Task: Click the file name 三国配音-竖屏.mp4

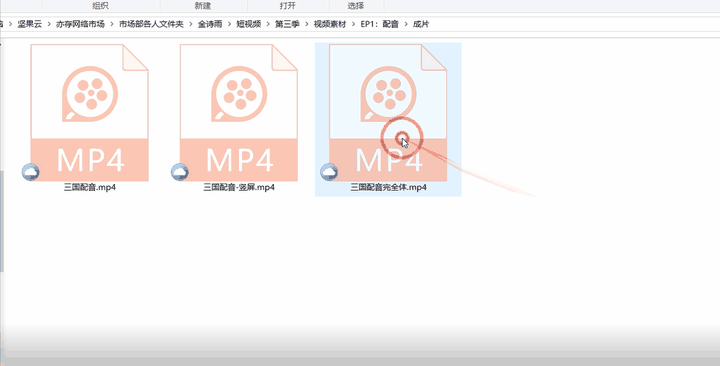Action: pos(239,187)
